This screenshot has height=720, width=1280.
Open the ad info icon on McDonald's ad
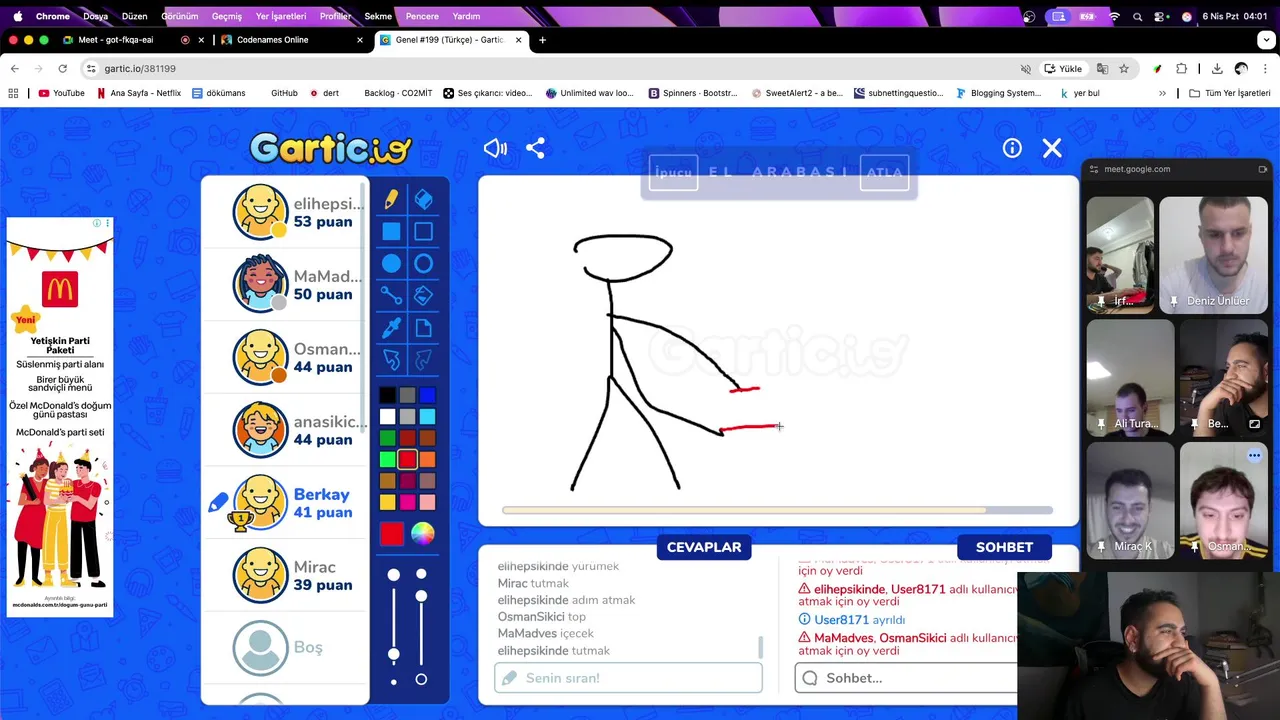point(97,223)
